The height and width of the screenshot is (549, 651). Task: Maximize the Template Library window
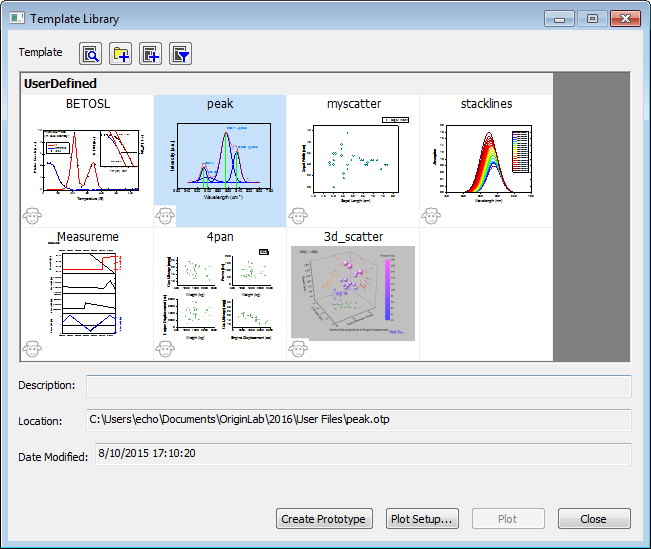(x=592, y=19)
